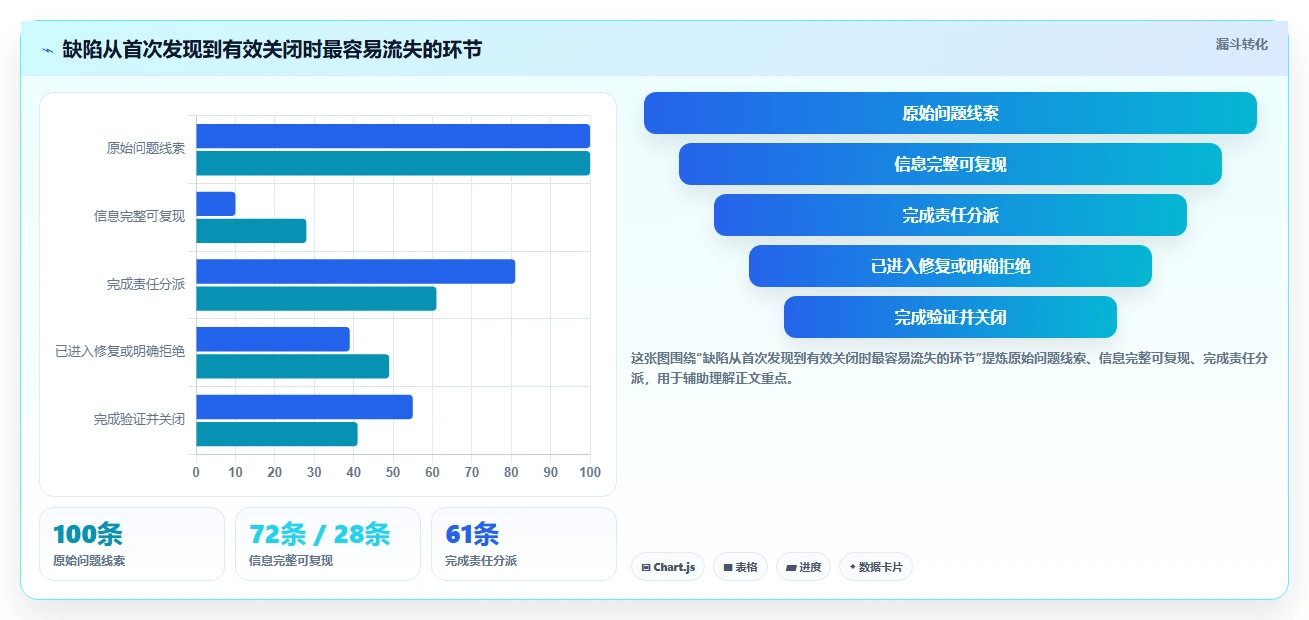1309x620 pixels.
Task: Click the 表格 tag chip
Action: (740, 567)
